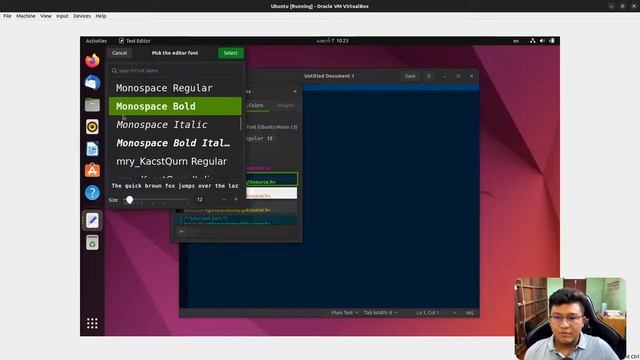Choose Monospace Regular font
The height and width of the screenshot is (360, 640).
175,88
